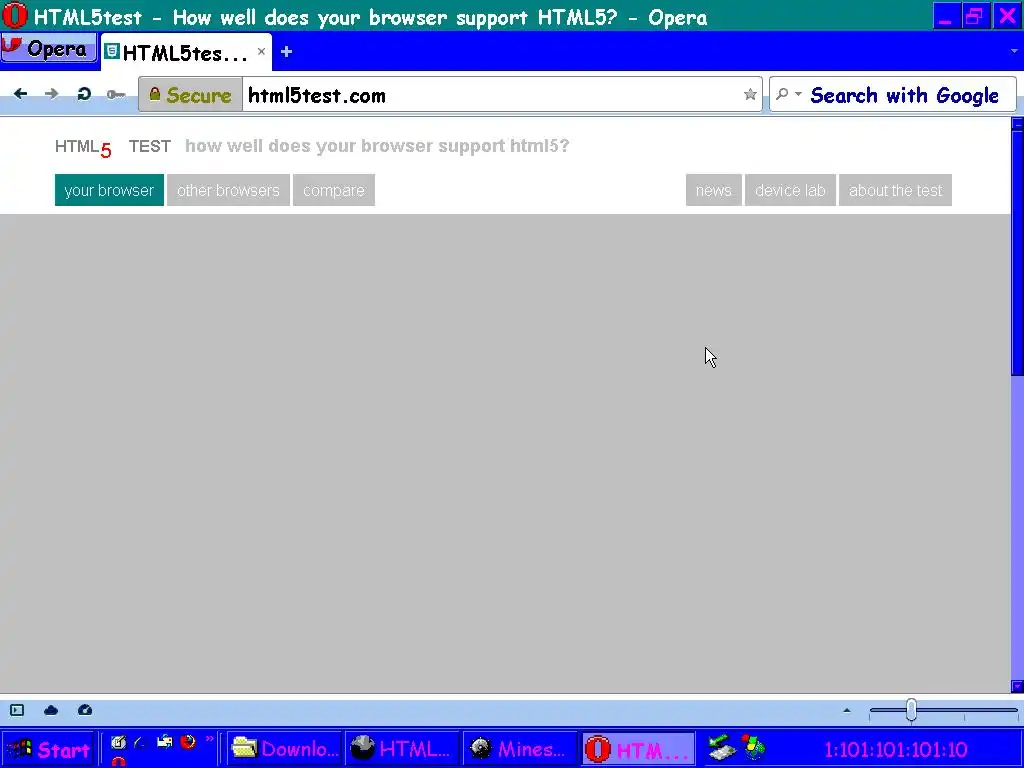
Task: Switch to Downloads taskbar window
Action: (x=284, y=748)
